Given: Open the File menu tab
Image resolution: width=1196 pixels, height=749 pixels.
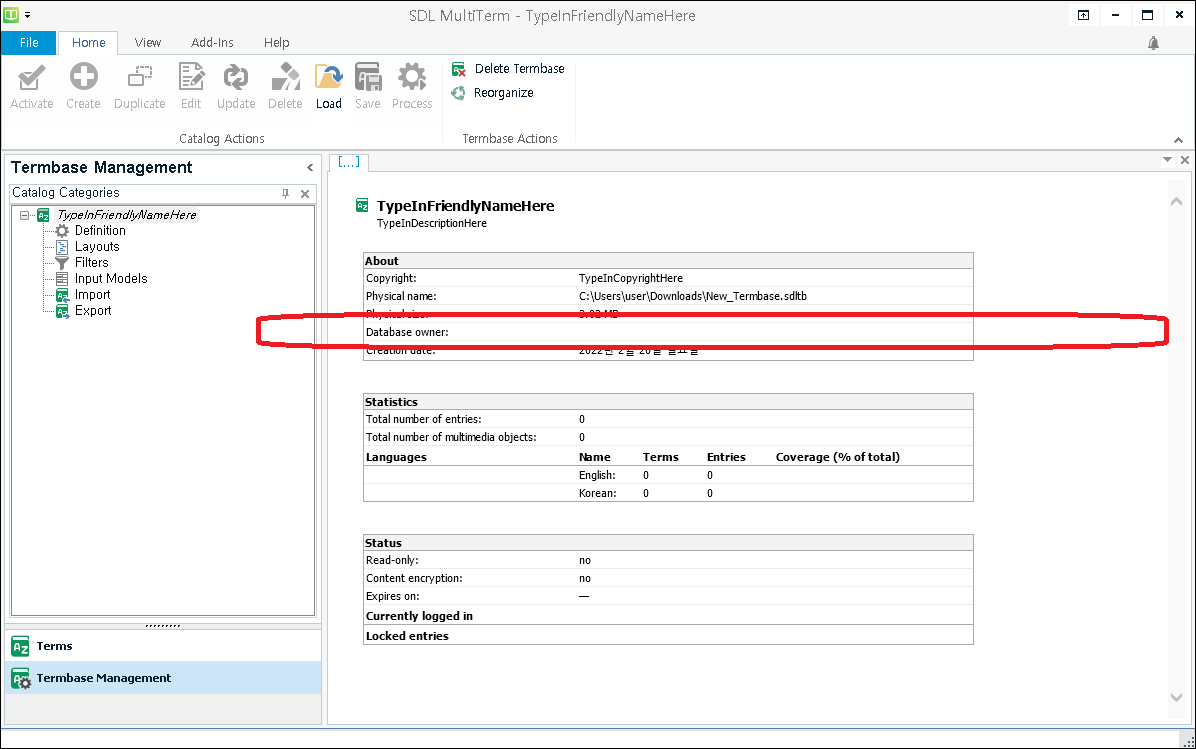Looking at the screenshot, I should (x=29, y=43).
